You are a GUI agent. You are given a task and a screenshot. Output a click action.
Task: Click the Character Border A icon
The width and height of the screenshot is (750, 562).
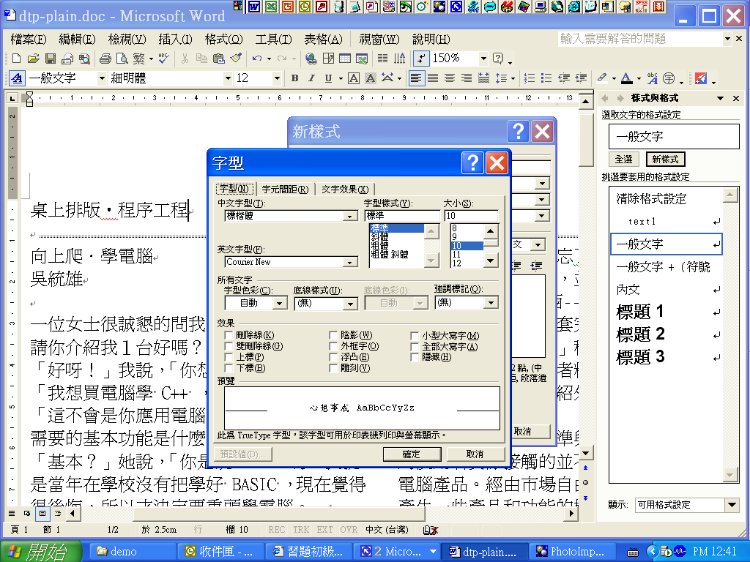(353, 78)
